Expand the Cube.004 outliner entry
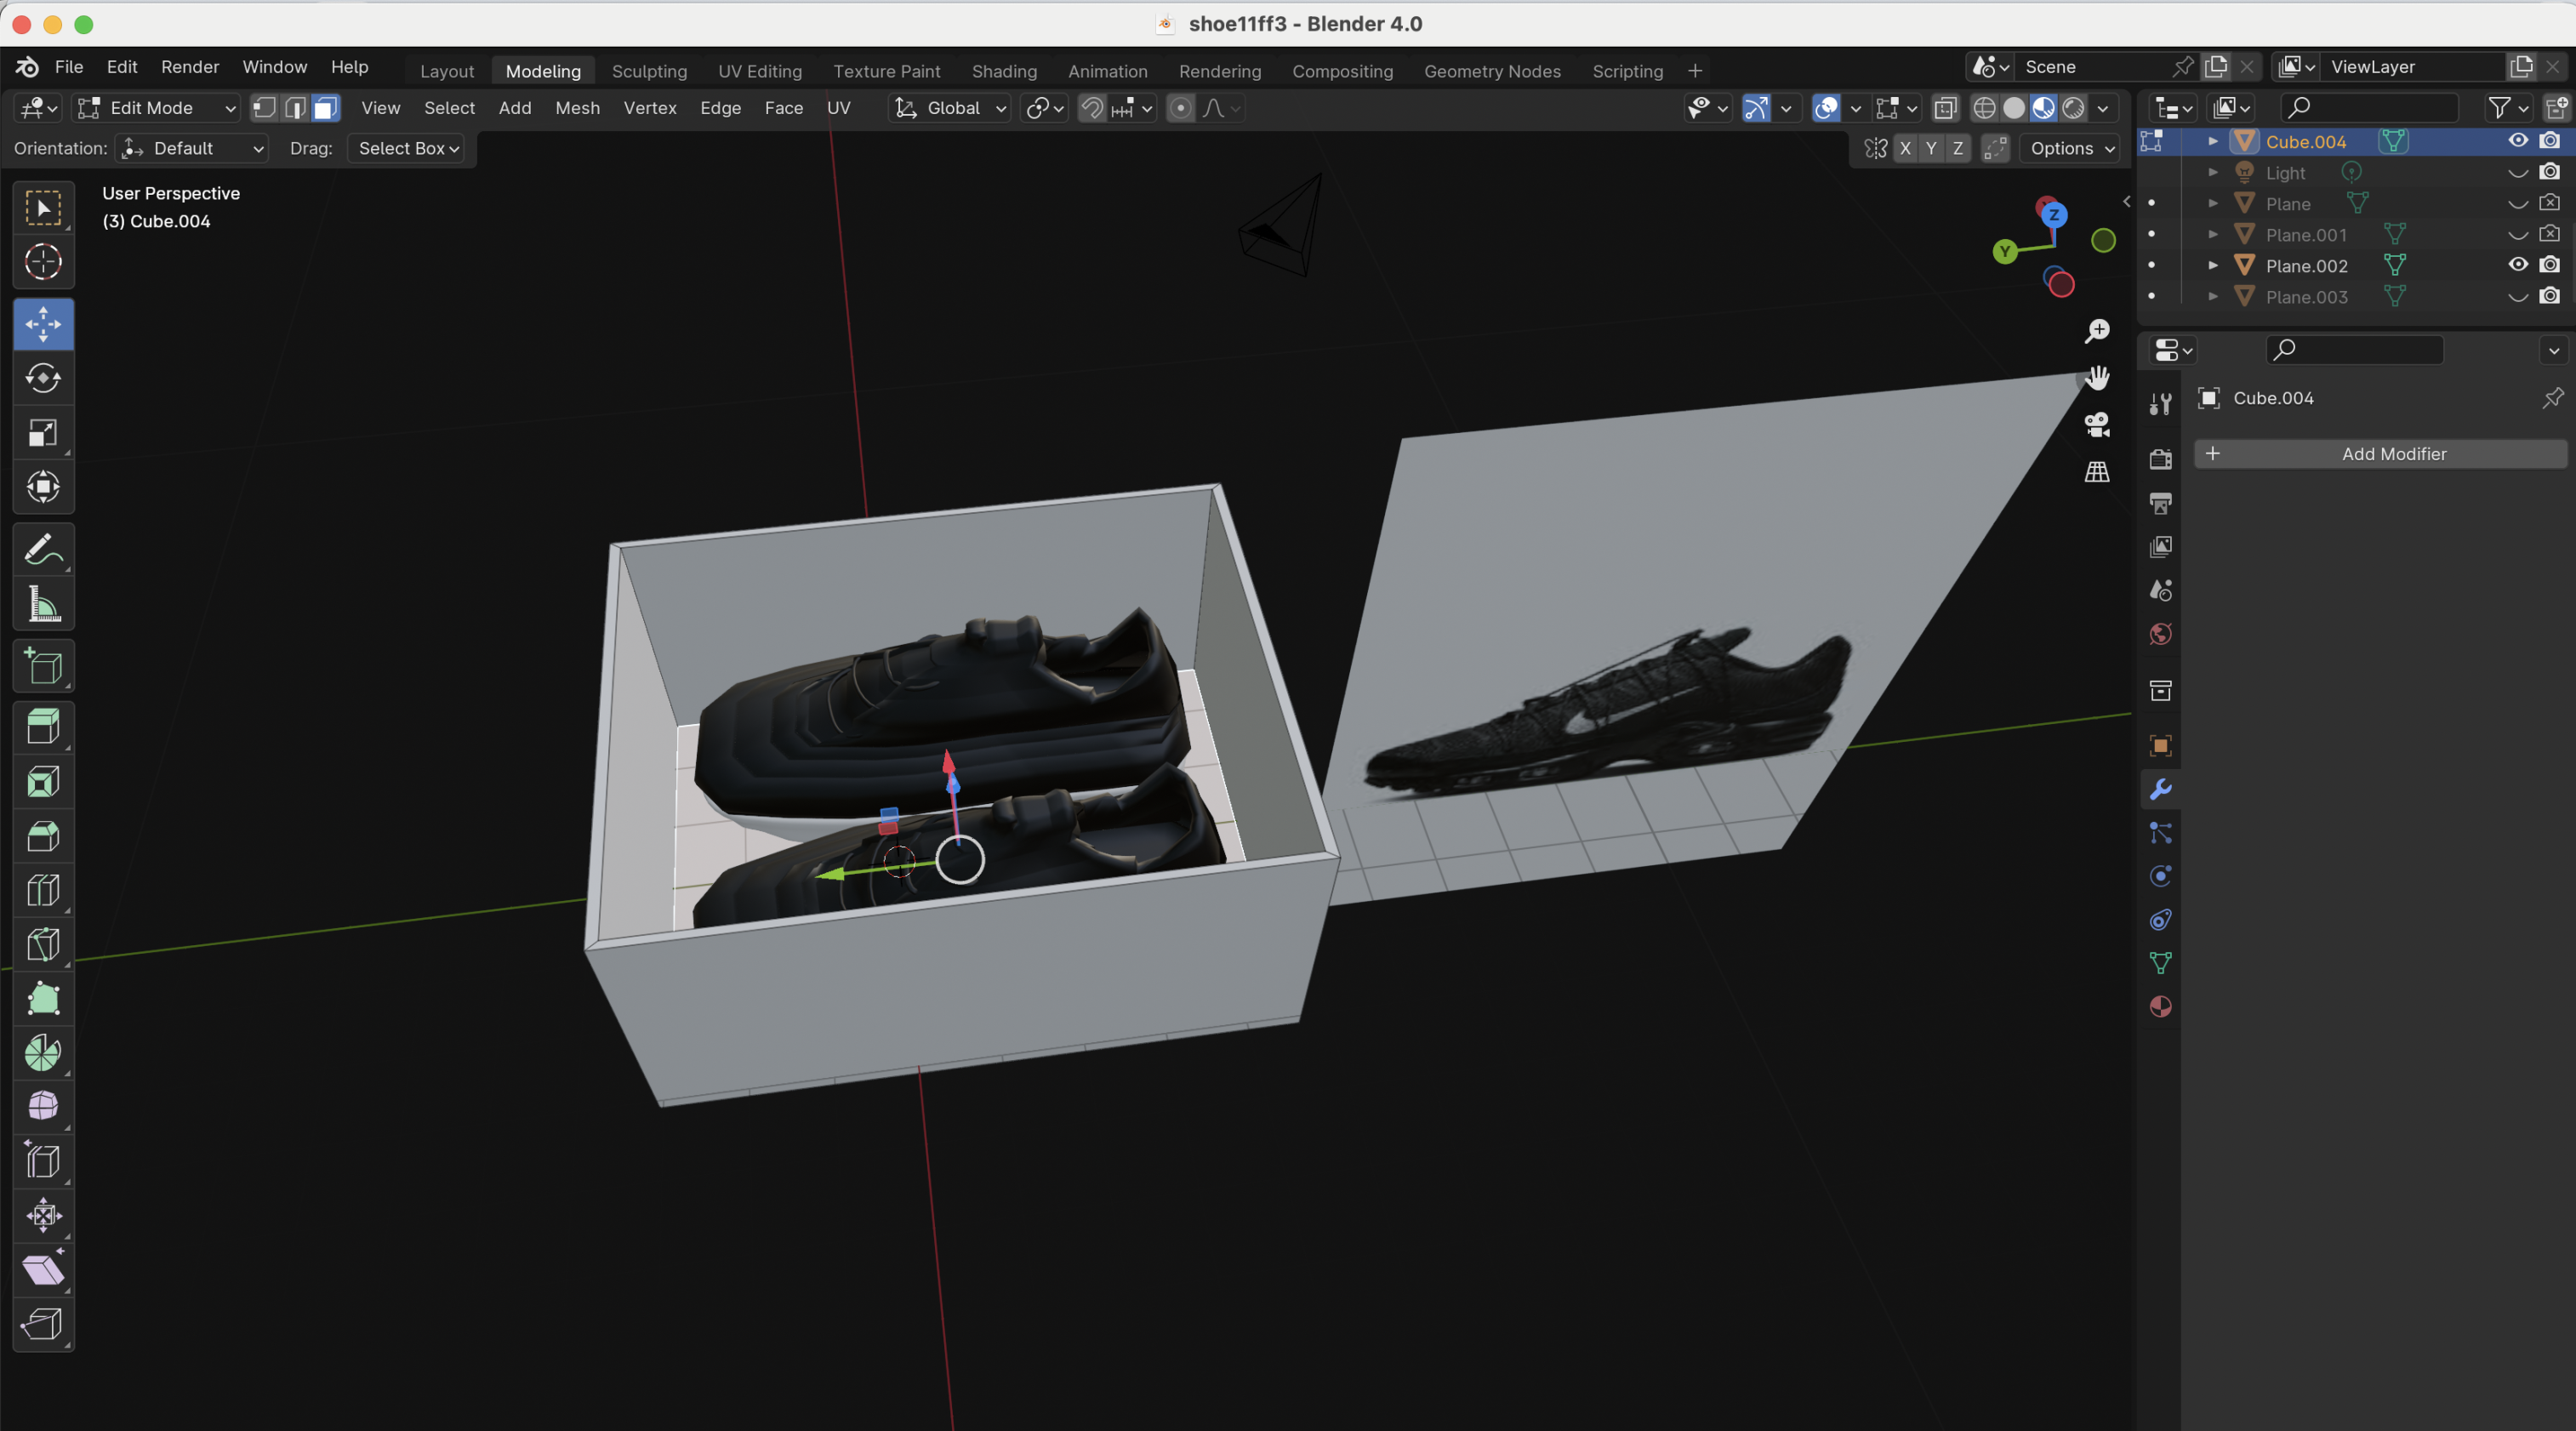 tap(2213, 141)
